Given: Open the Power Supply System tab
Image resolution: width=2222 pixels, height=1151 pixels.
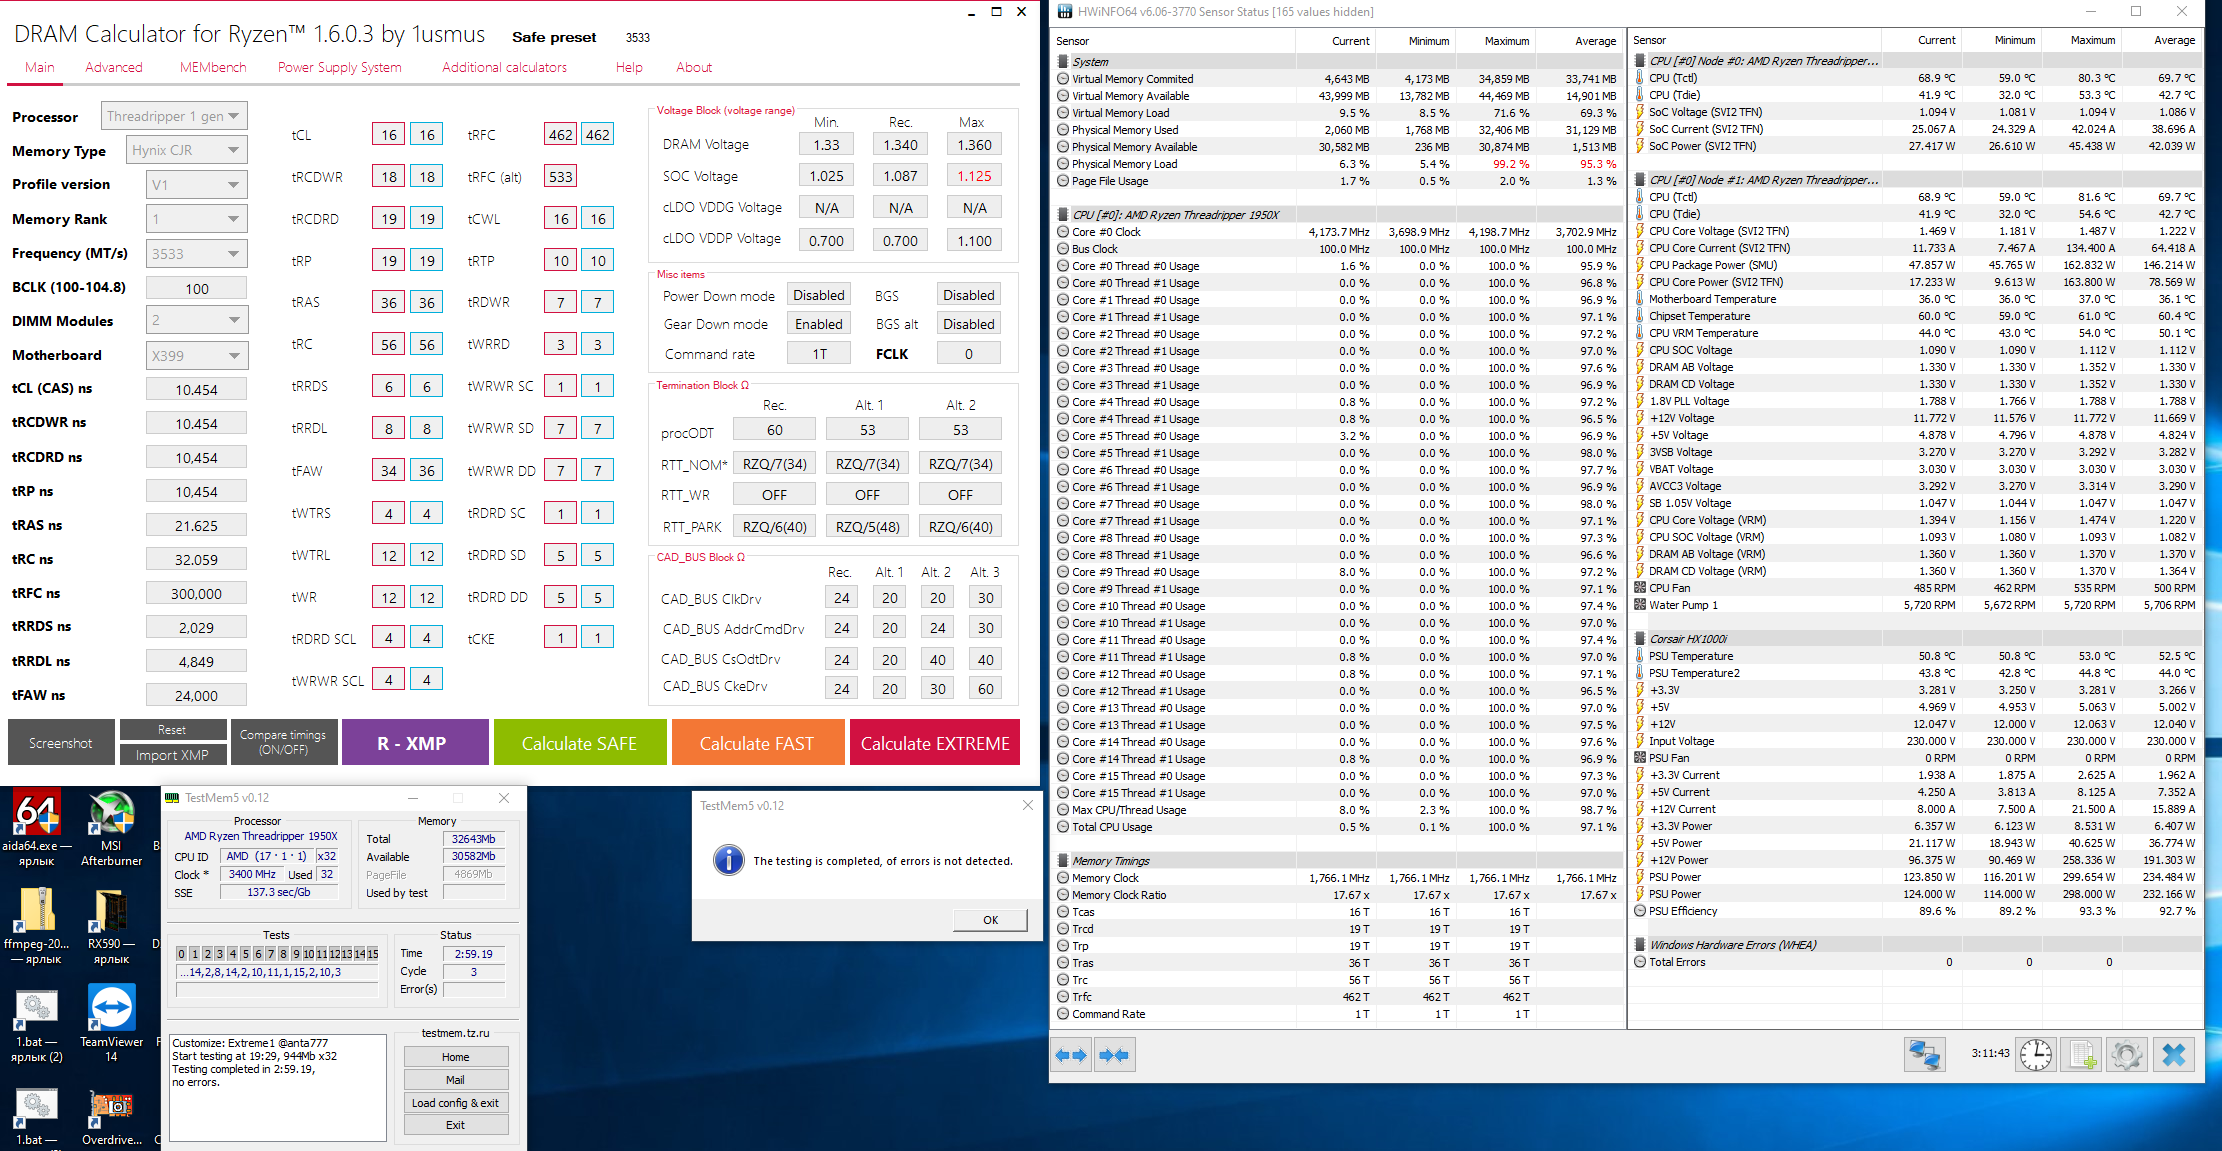Looking at the screenshot, I should coord(339,67).
